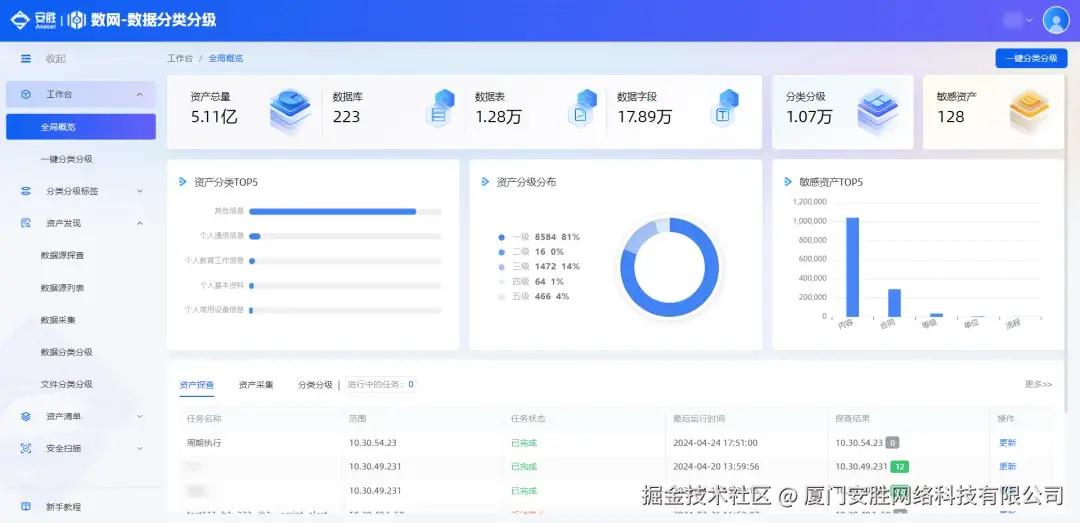Open the user account dropdown arrow
The height and width of the screenshot is (523, 1080).
coord(1030,21)
